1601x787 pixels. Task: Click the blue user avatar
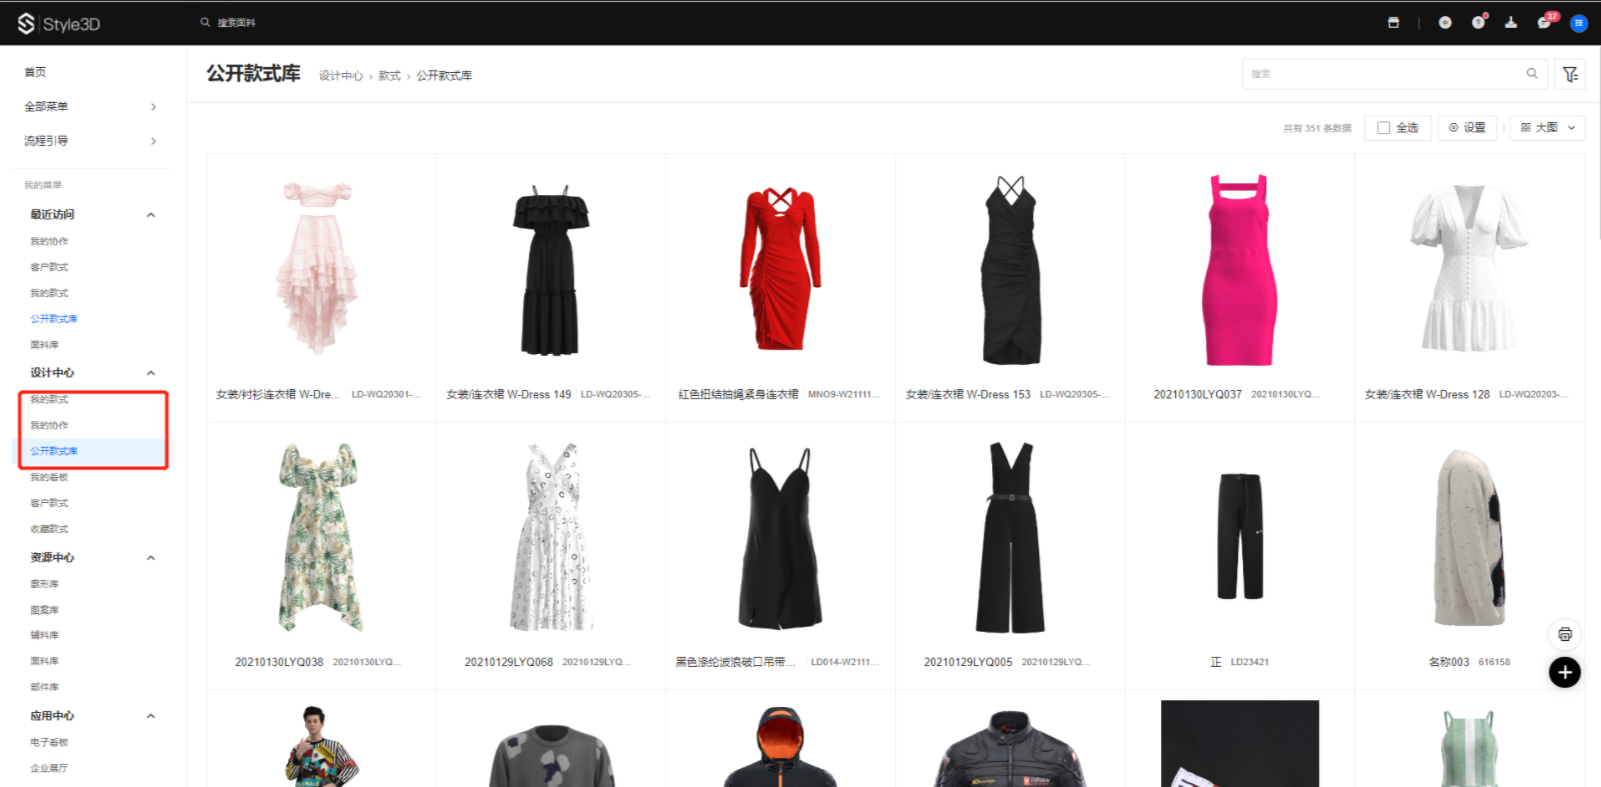tap(1579, 23)
